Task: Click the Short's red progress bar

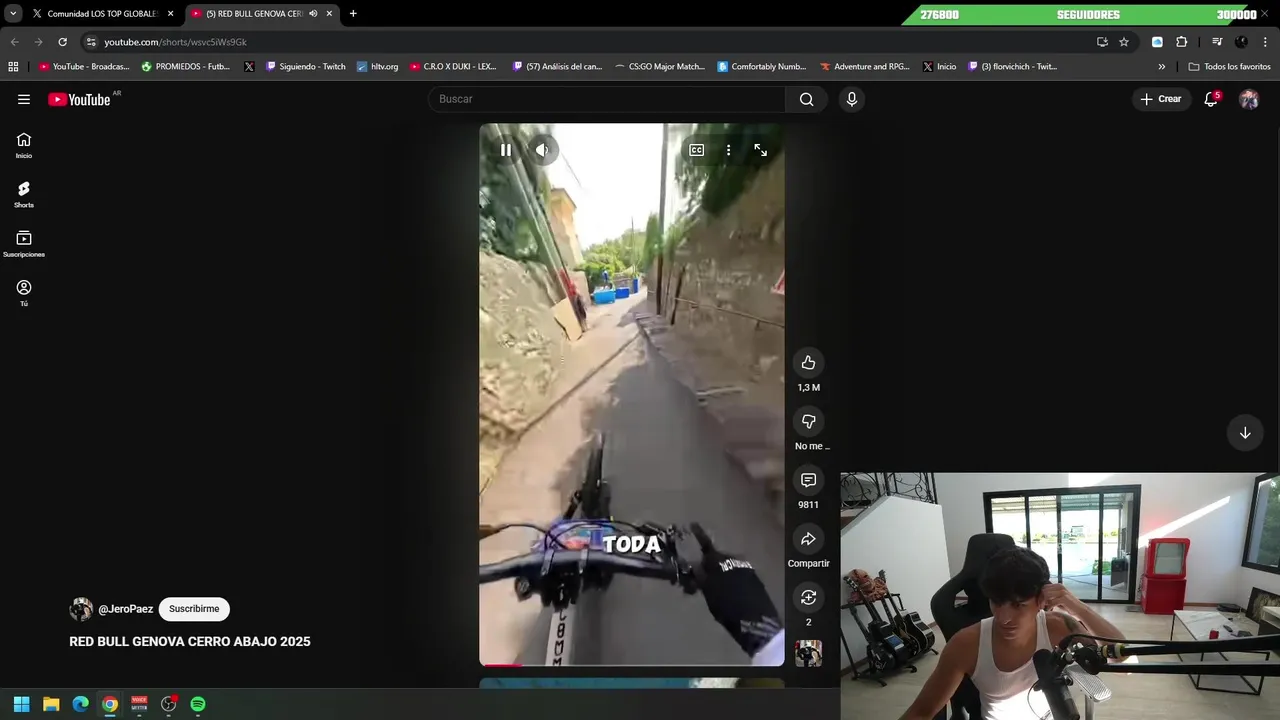Action: click(500, 664)
